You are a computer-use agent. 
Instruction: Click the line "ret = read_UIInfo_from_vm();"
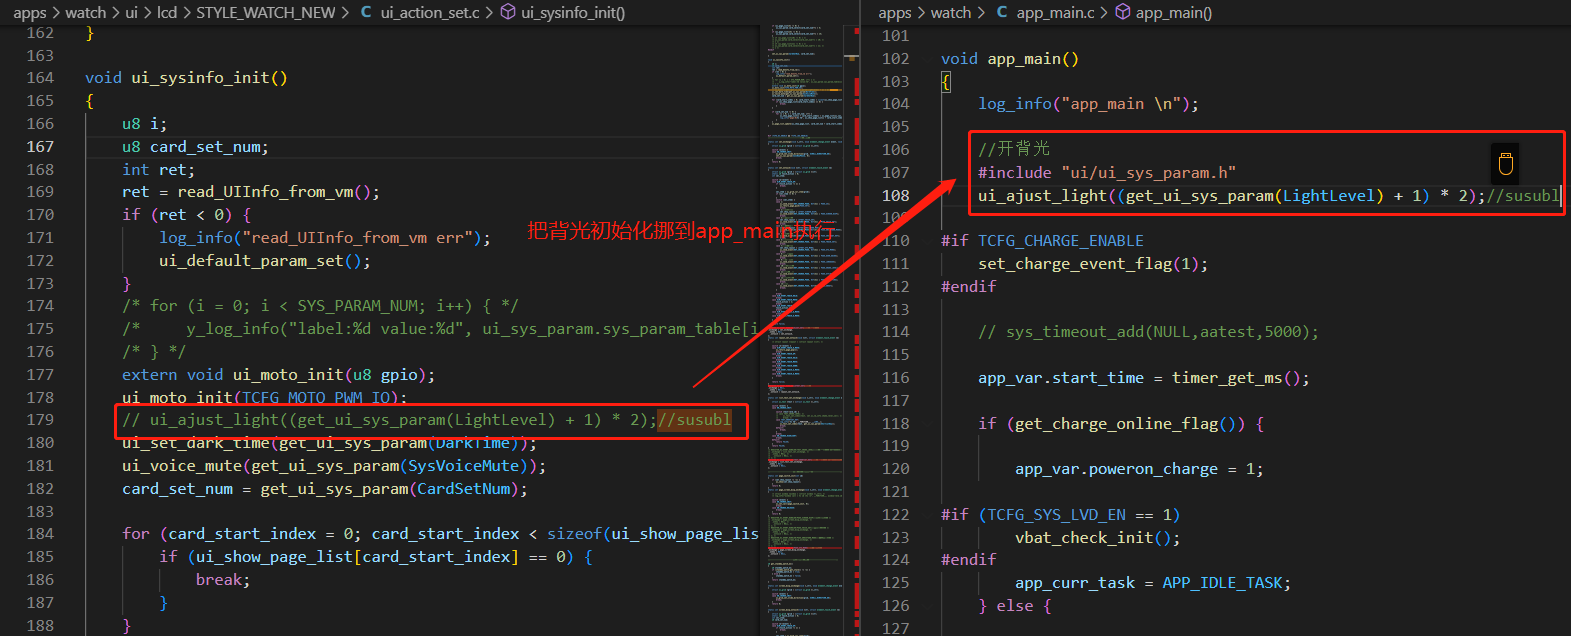[251, 192]
